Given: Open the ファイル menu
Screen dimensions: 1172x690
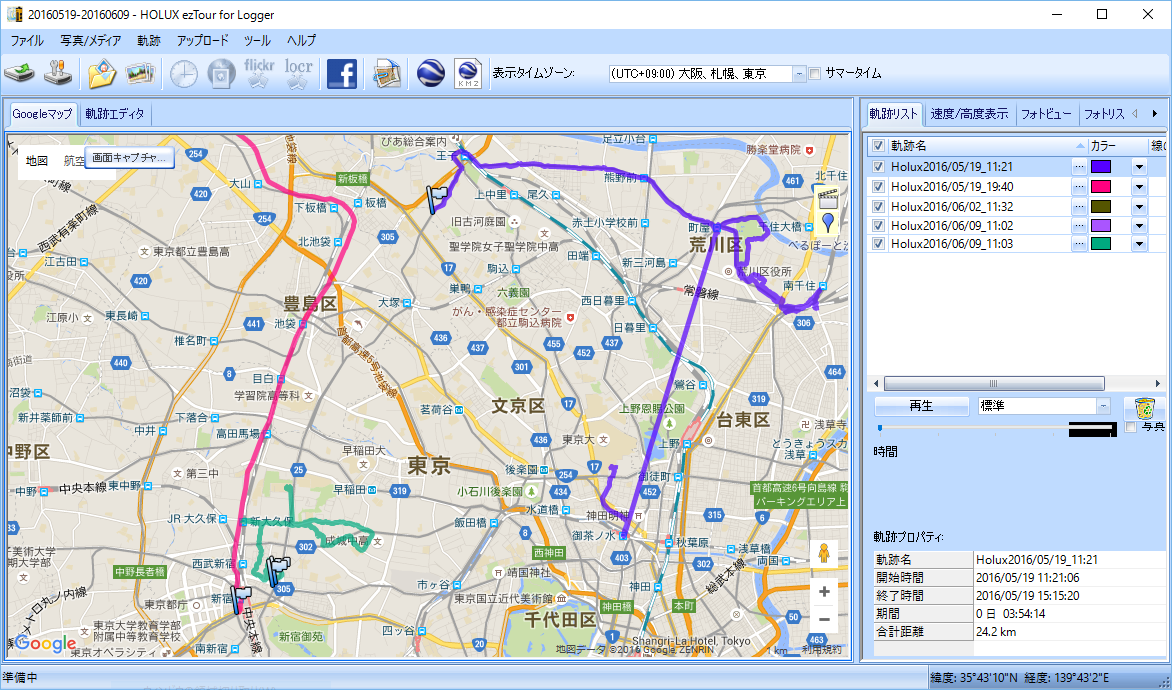Looking at the screenshot, I should (x=27, y=40).
